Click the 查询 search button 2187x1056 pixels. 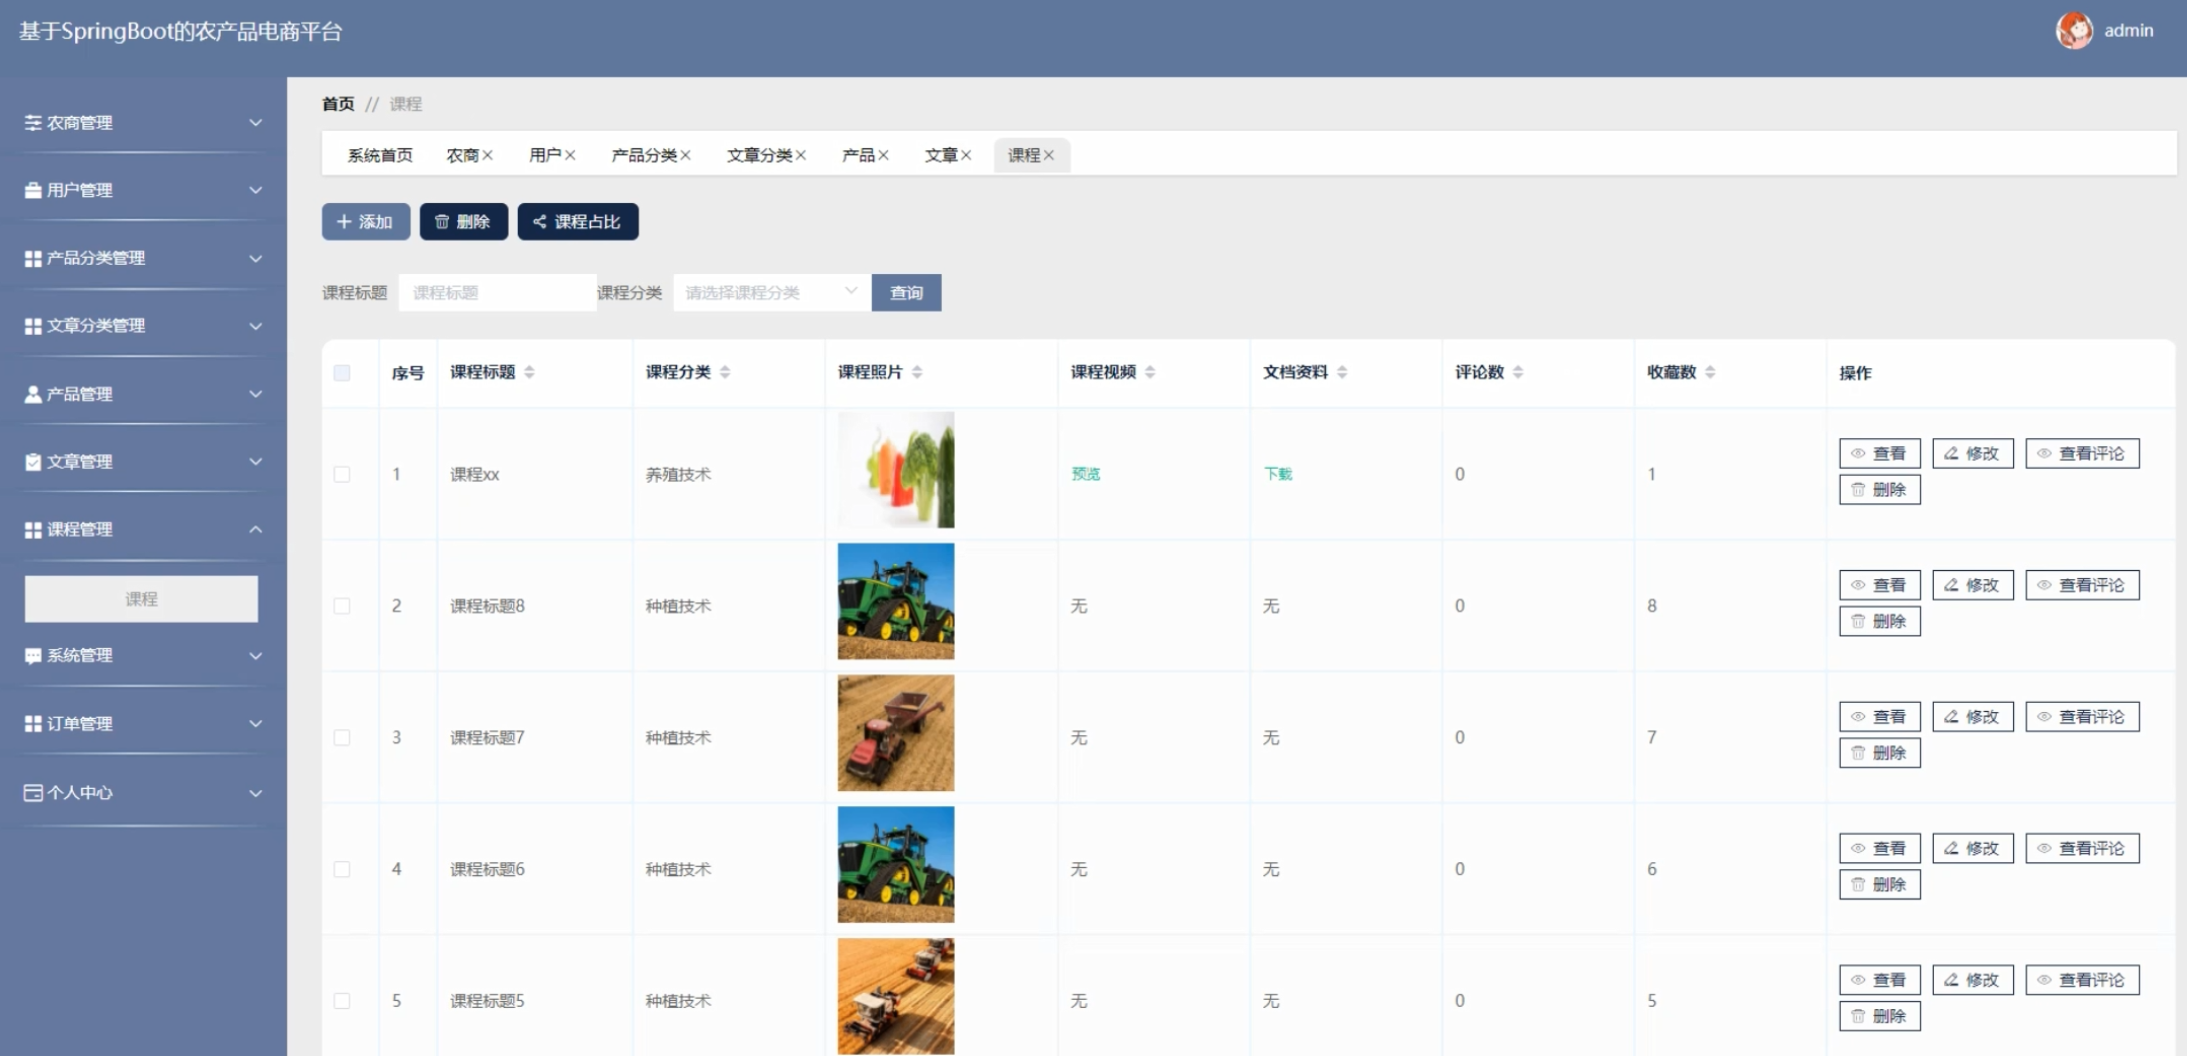906,293
